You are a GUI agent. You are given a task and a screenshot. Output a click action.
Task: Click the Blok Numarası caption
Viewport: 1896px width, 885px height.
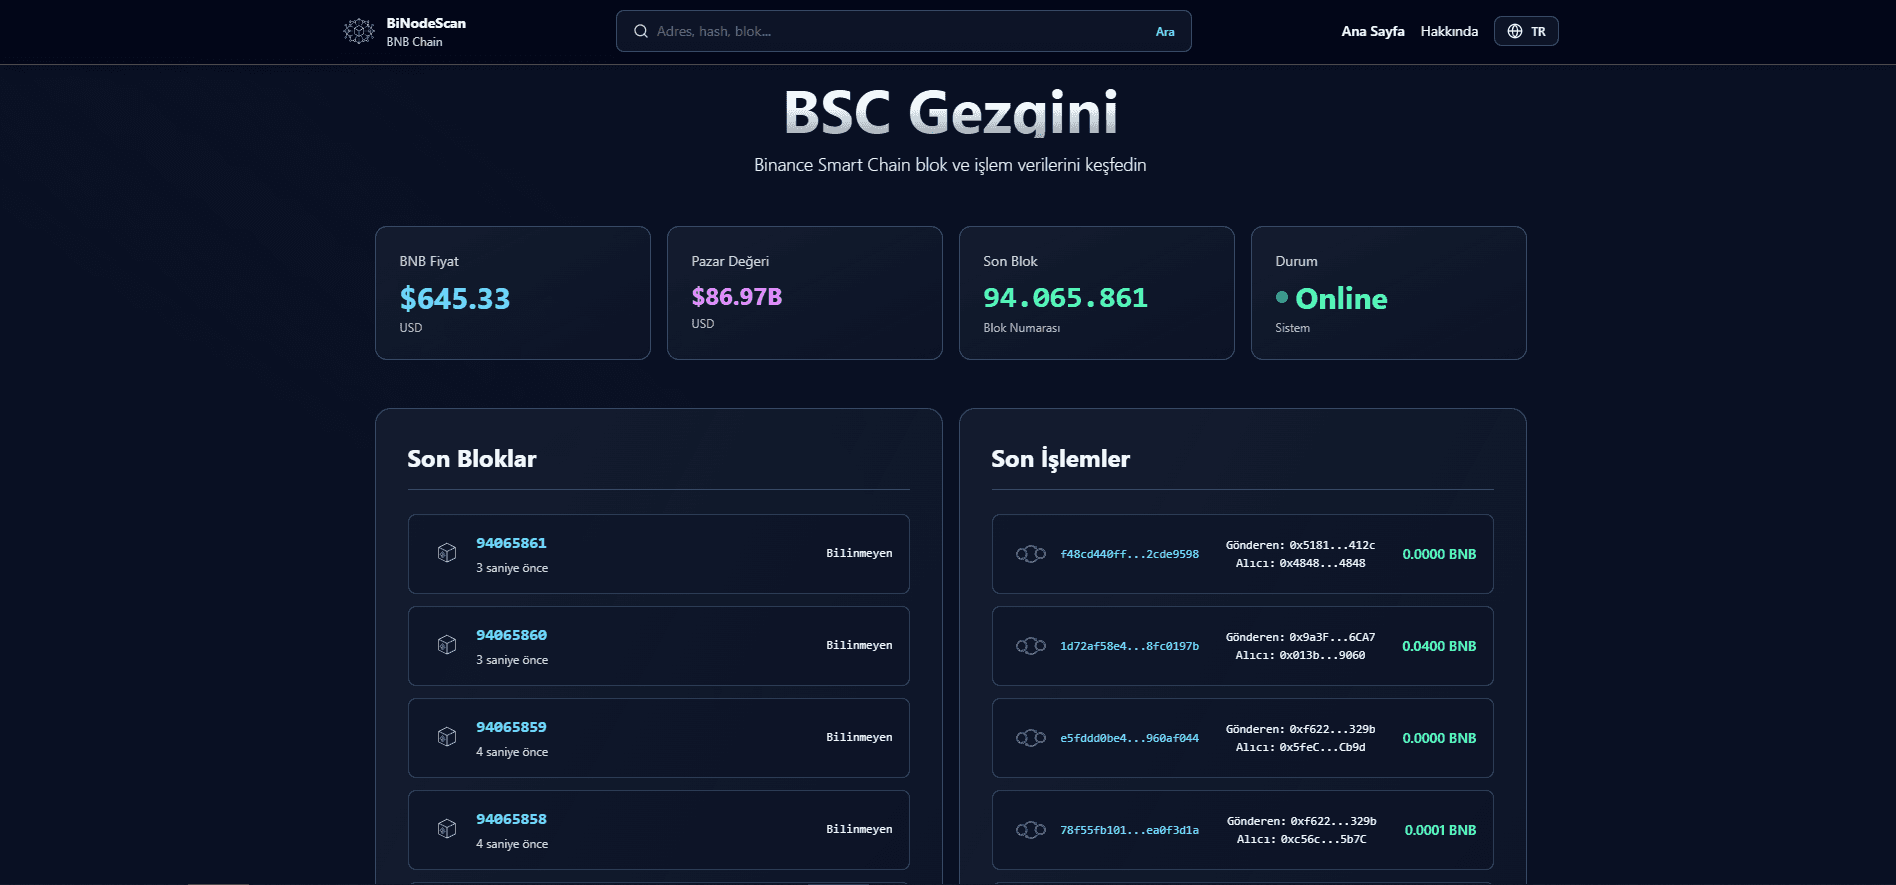coord(1021,328)
